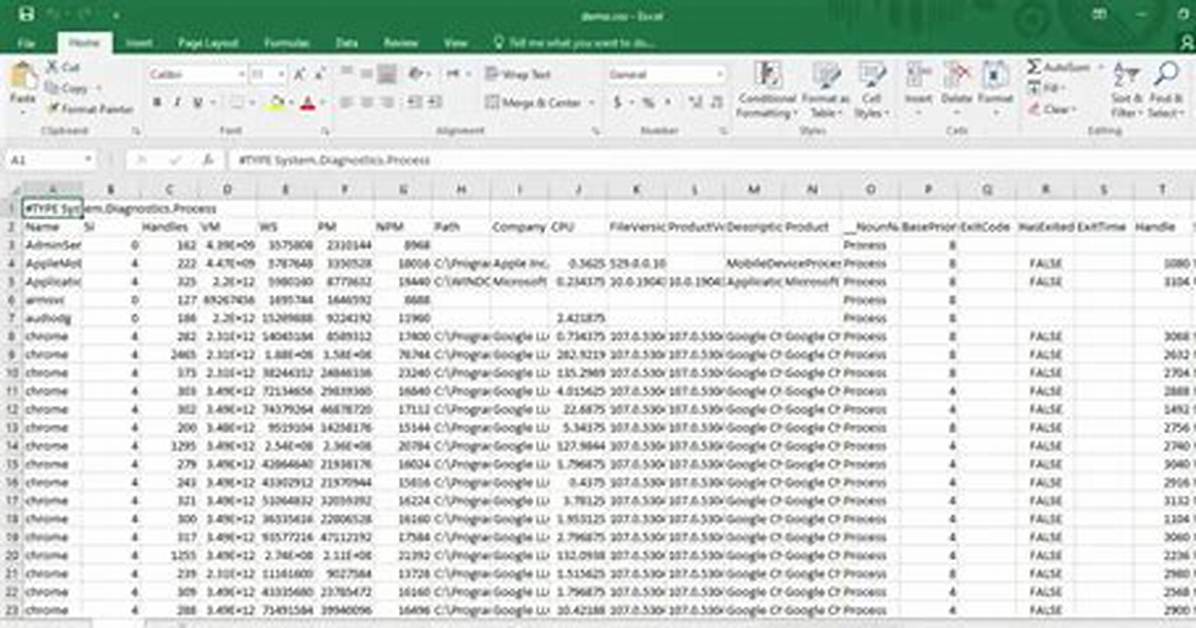This screenshot has height=628, width=1196.
Task: Click Decrease Font Size icon
Action: point(320,74)
